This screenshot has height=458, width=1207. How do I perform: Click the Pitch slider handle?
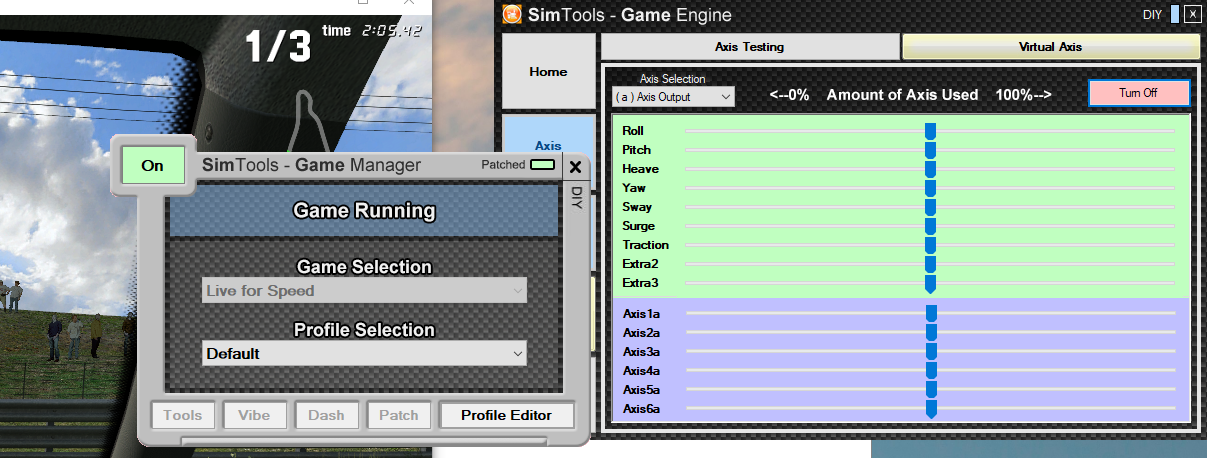click(931, 150)
